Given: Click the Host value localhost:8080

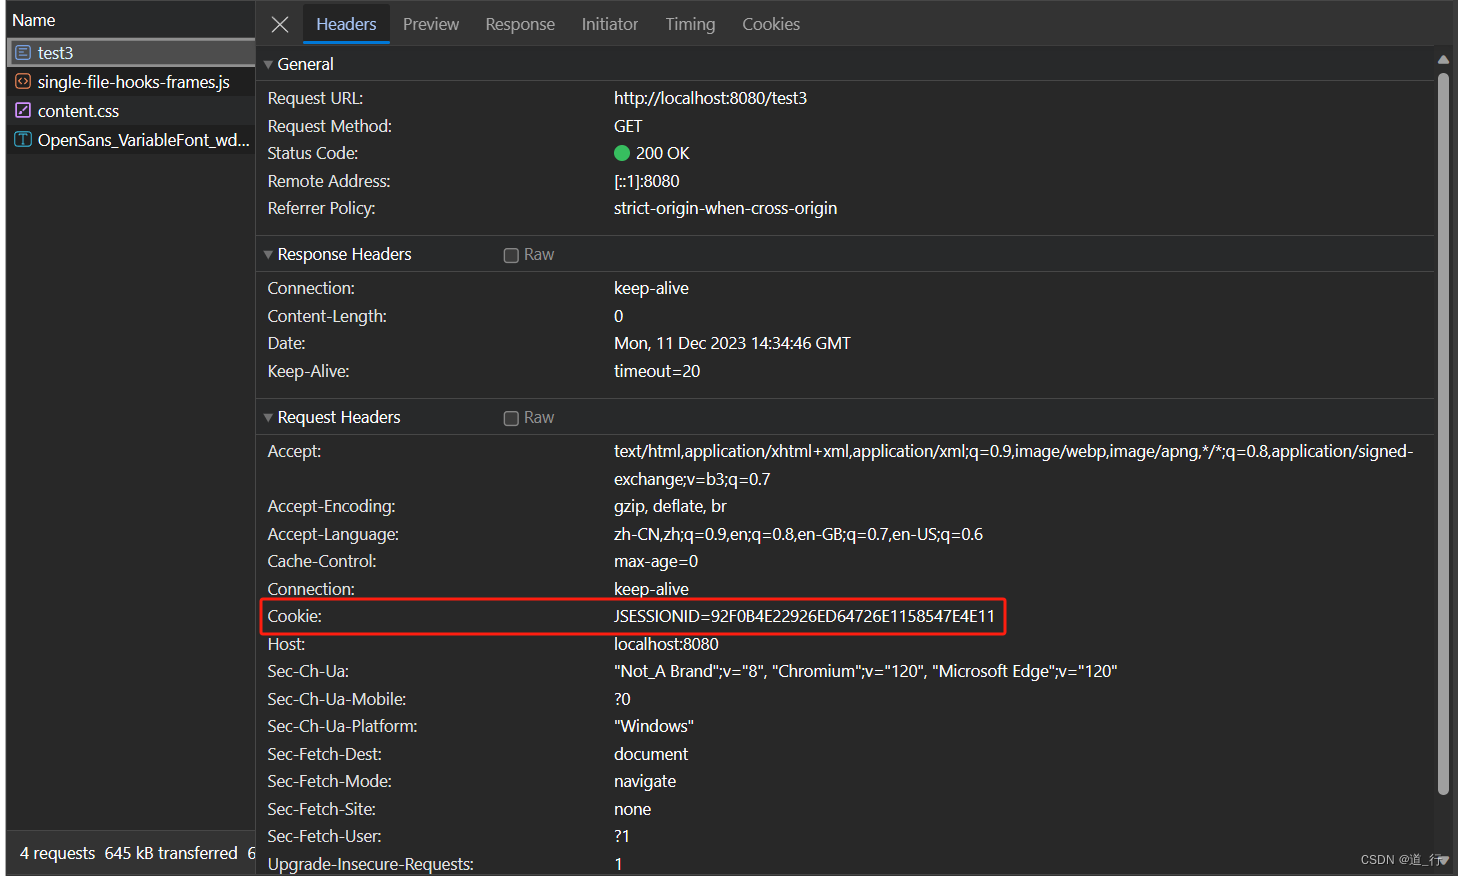Looking at the screenshot, I should click(x=666, y=644).
